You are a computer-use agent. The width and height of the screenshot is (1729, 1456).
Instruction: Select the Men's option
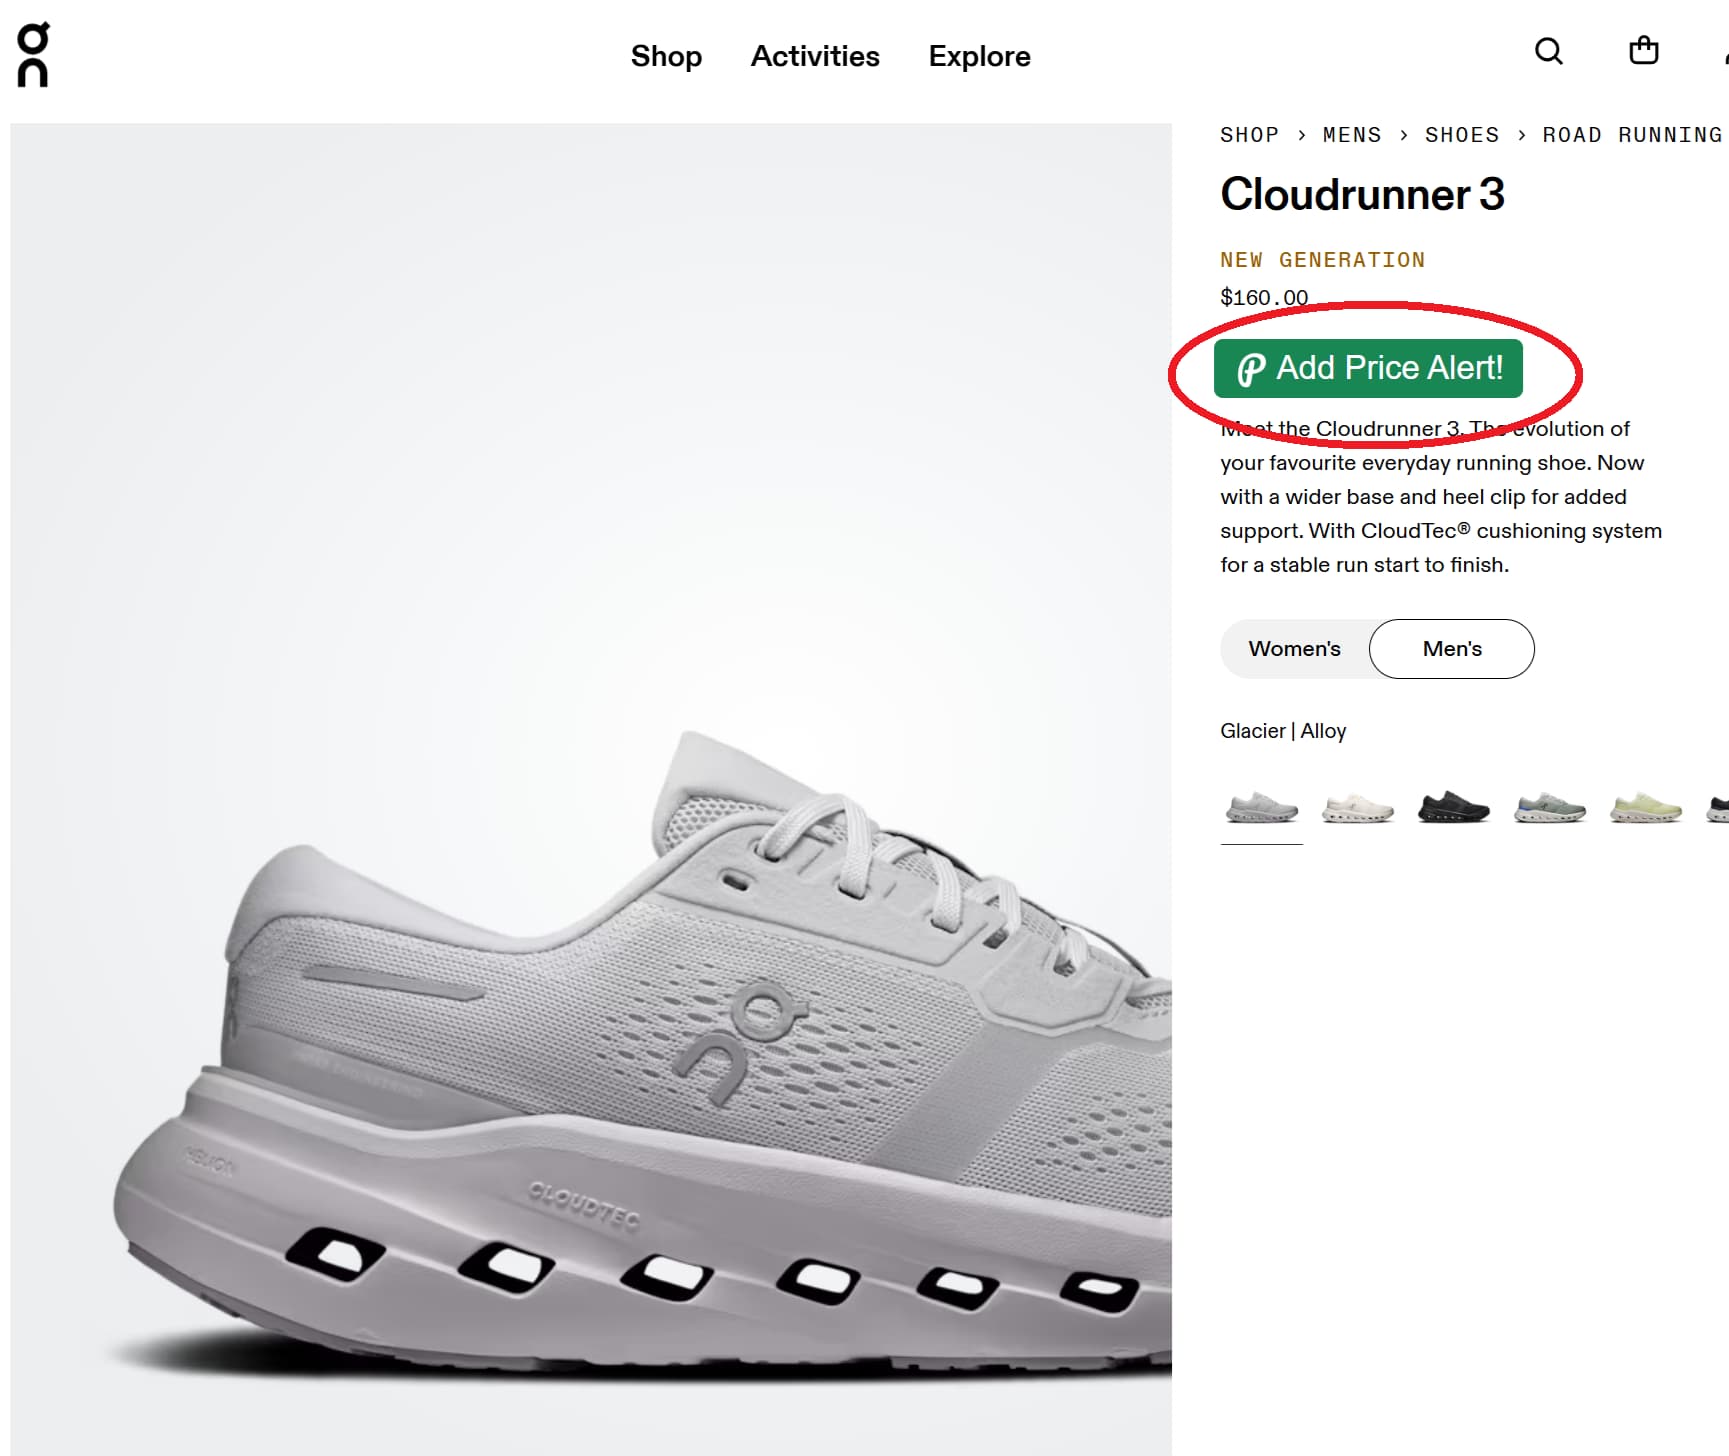point(1452,648)
